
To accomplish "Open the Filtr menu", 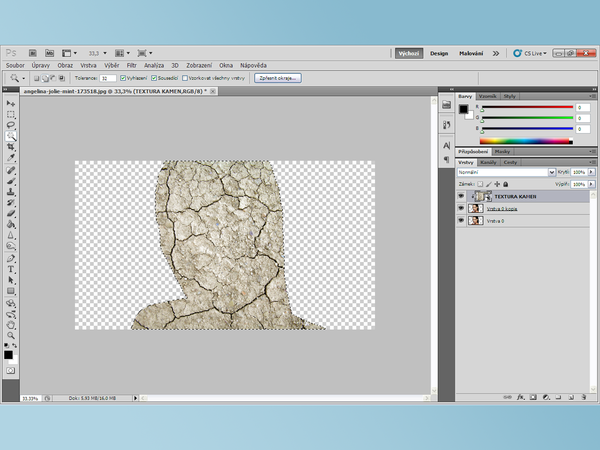I will (131, 65).
